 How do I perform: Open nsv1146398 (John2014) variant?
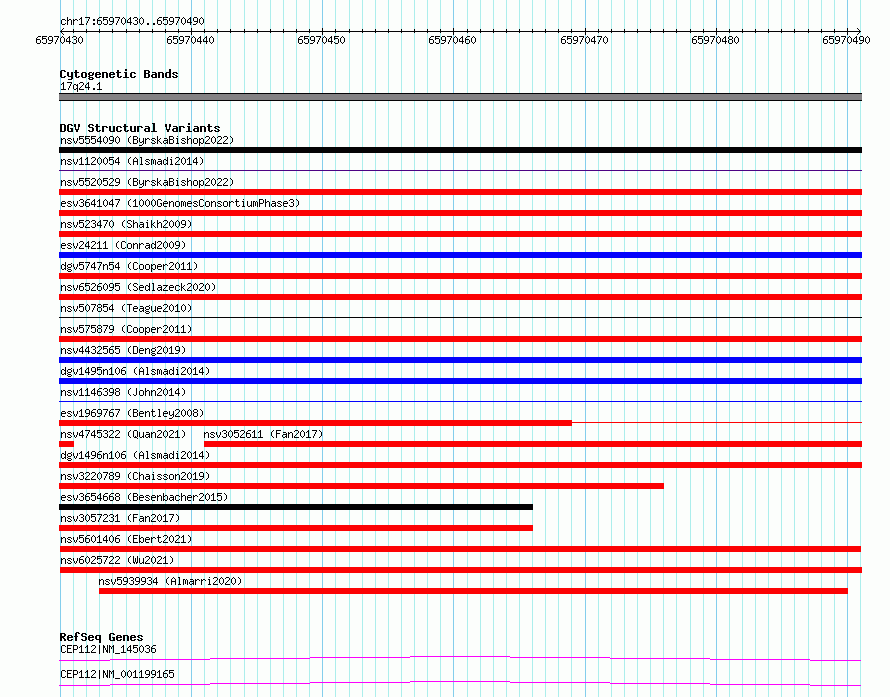(x=123, y=392)
